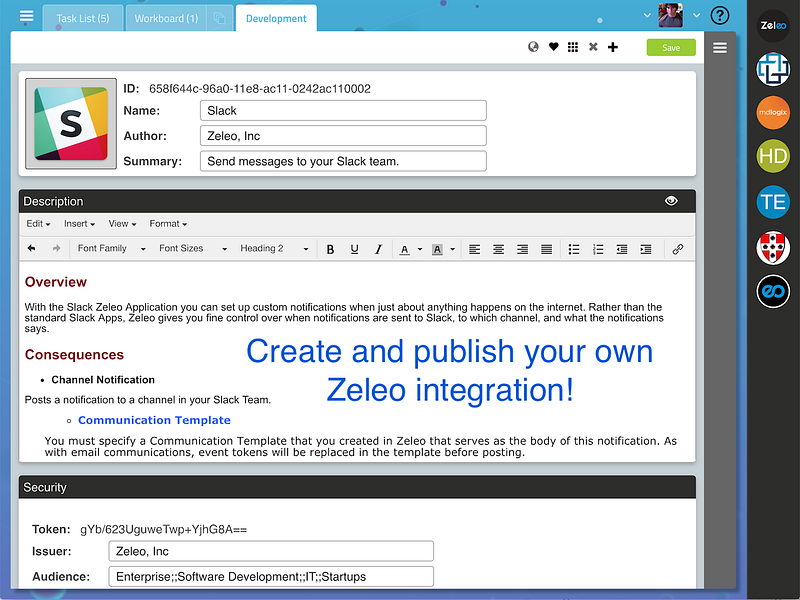800x600 pixels.
Task: Click the Summary input field
Action: click(x=343, y=161)
